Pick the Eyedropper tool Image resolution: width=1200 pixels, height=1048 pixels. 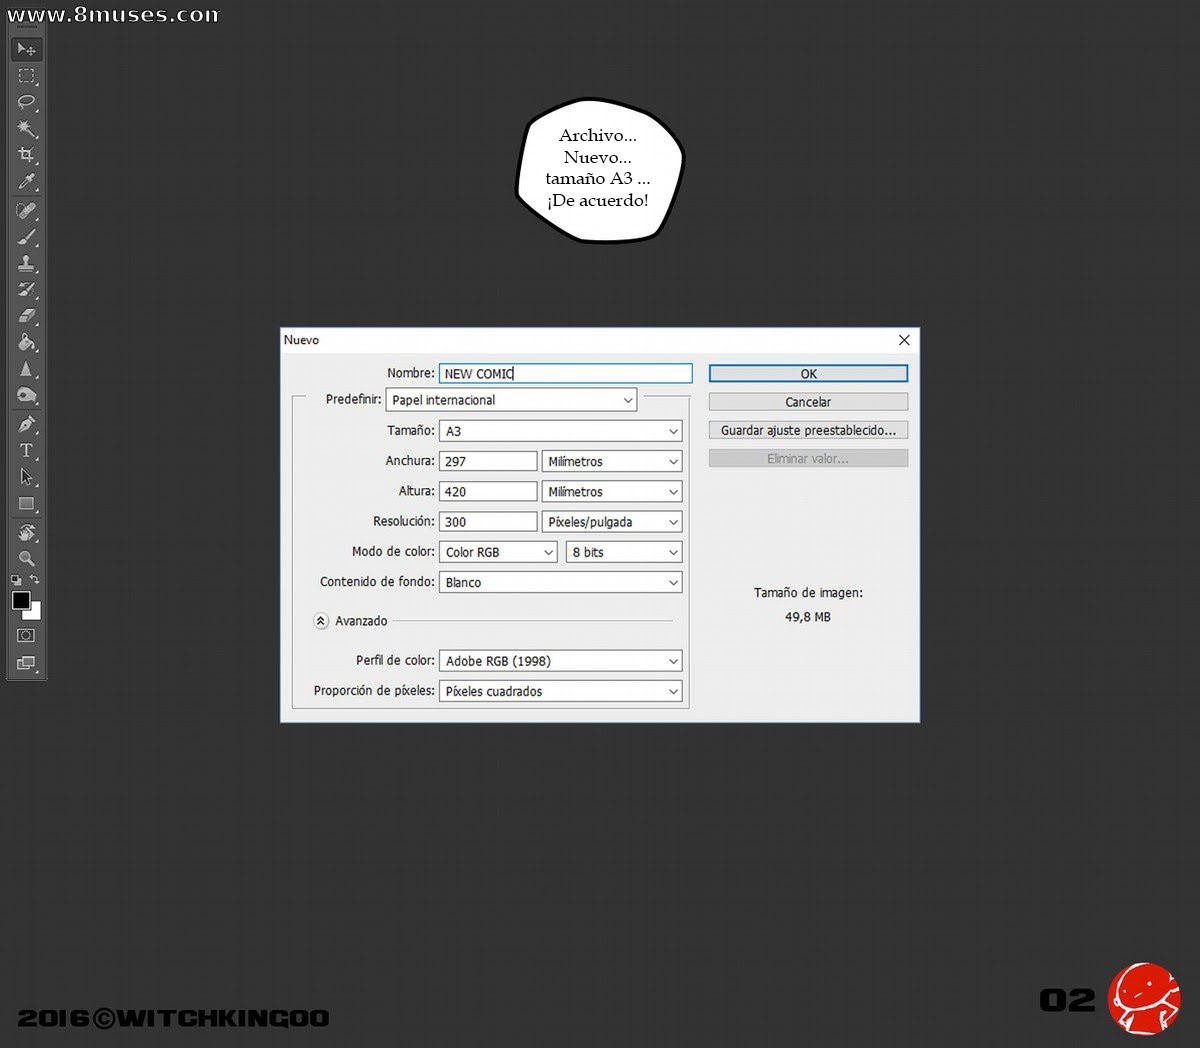tap(27, 182)
